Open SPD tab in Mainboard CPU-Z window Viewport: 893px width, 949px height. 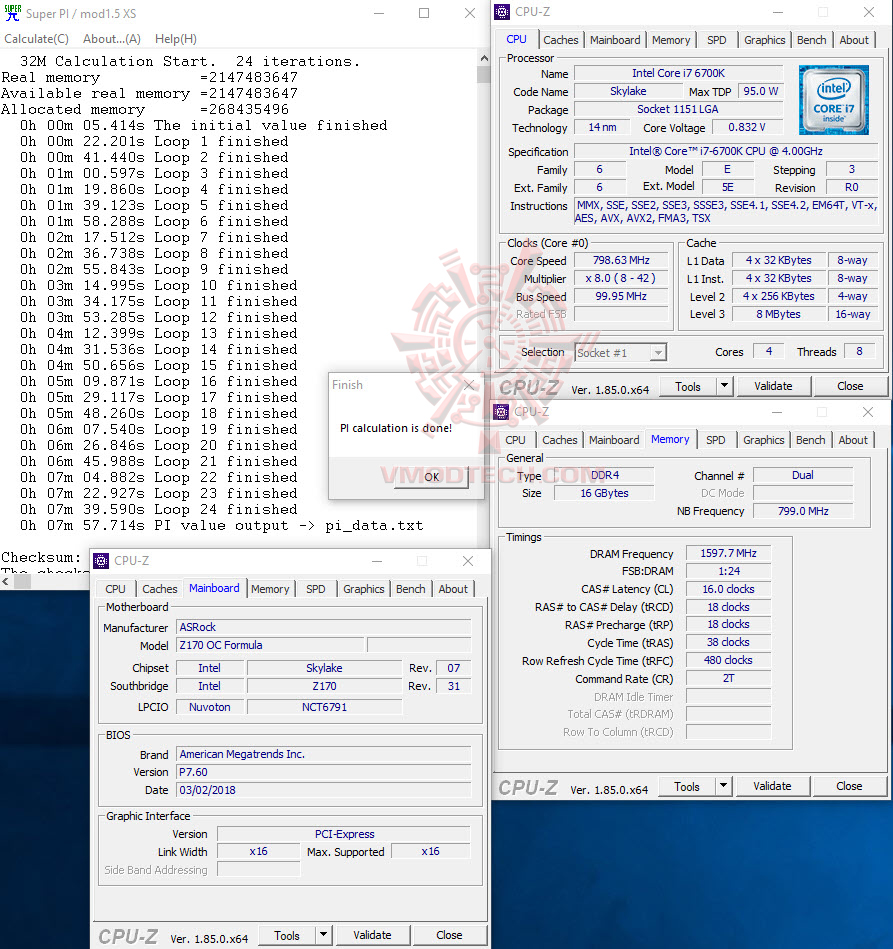pos(315,589)
